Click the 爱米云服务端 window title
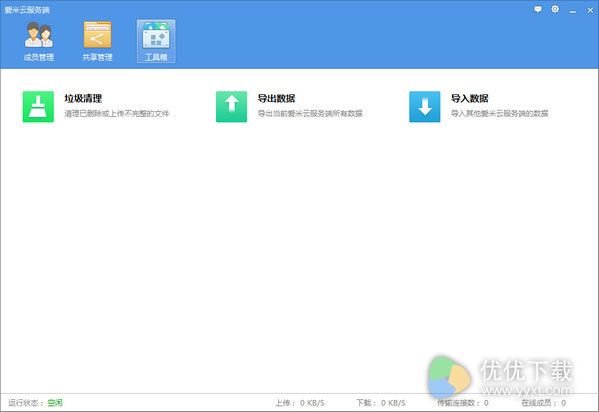Screen dimensions: 599x412 27,10
